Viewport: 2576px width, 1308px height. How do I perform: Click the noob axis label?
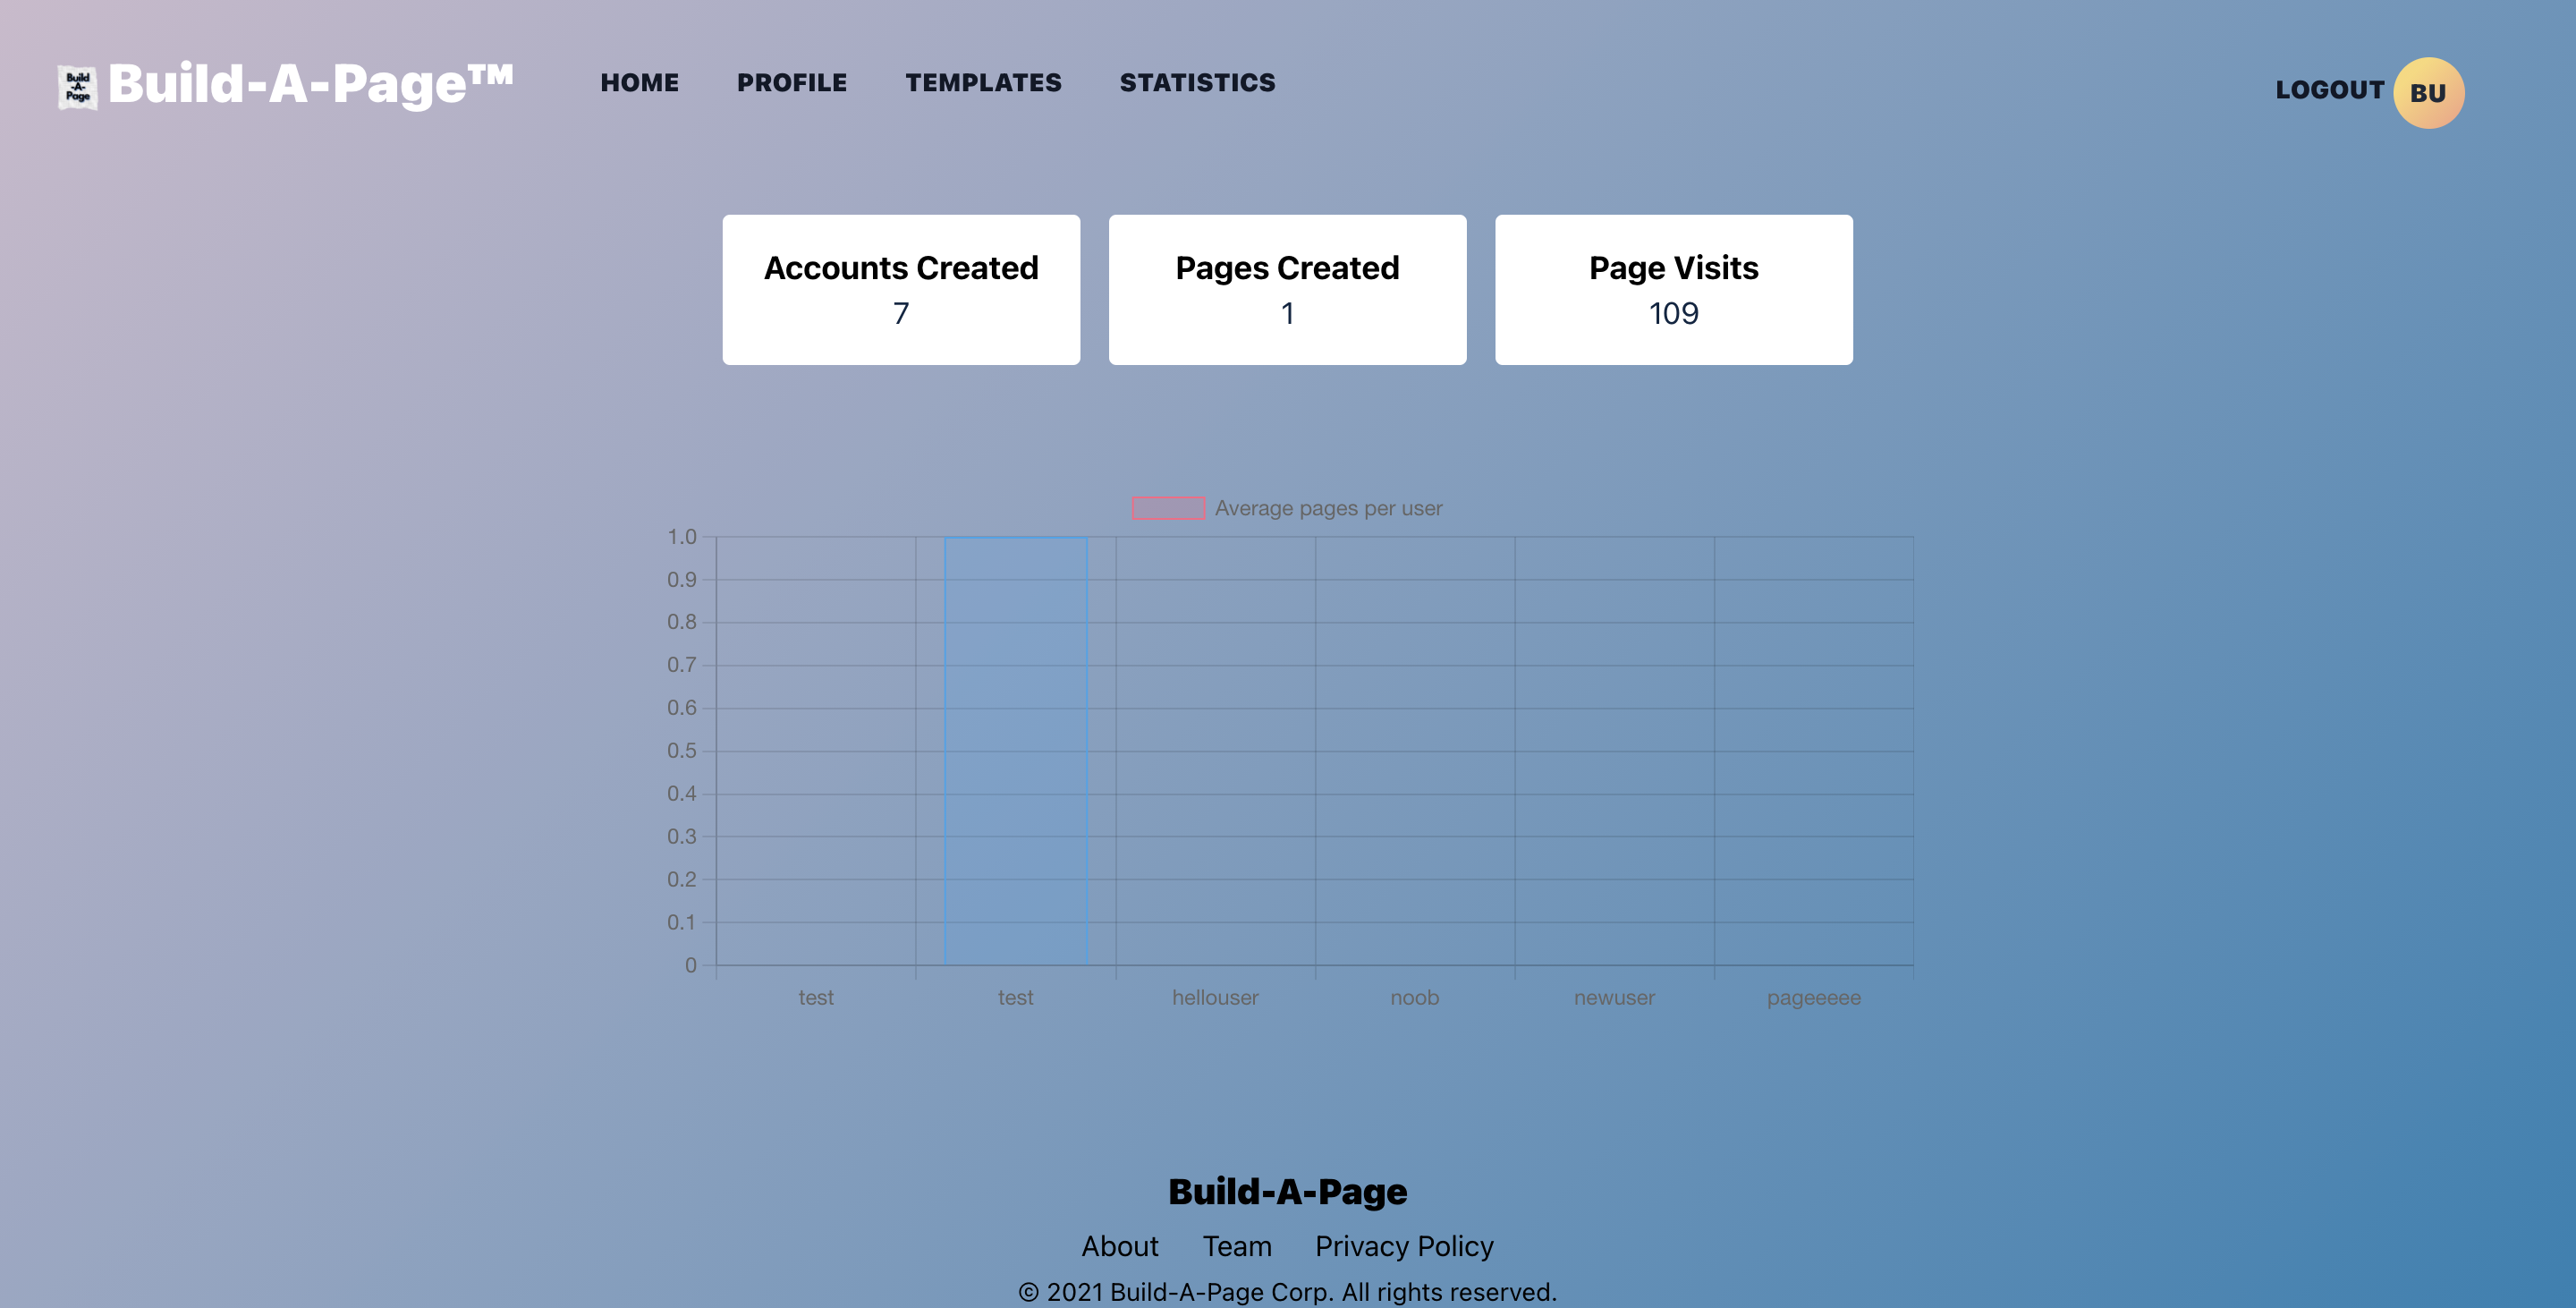(x=1414, y=998)
